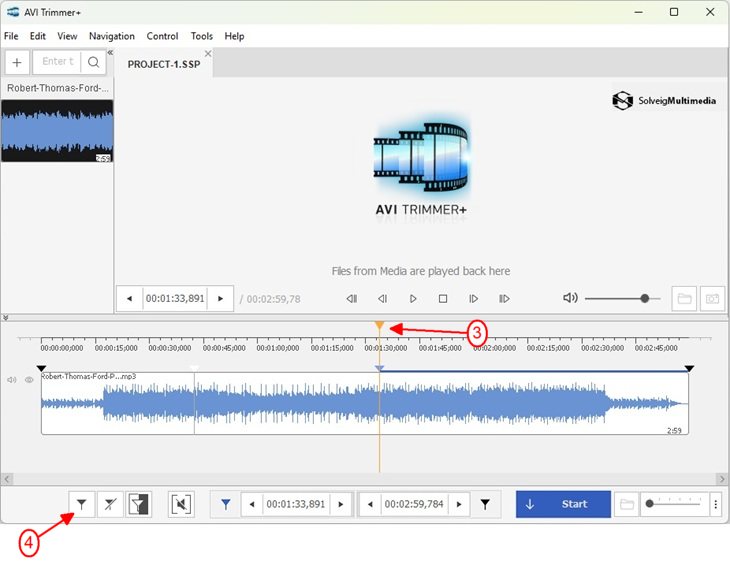Screen dimensions: 730x565
Task: Collapse the timeline panel with down chevrons
Action: (x=5, y=318)
